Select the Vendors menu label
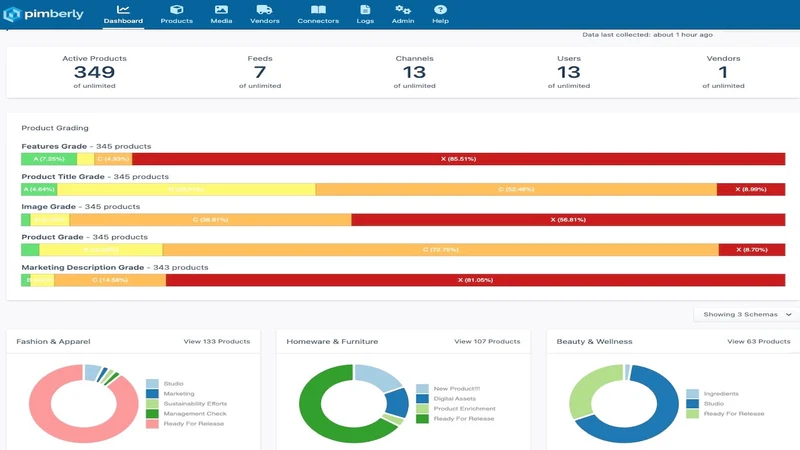The width and height of the screenshot is (800, 450). point(264,21)
